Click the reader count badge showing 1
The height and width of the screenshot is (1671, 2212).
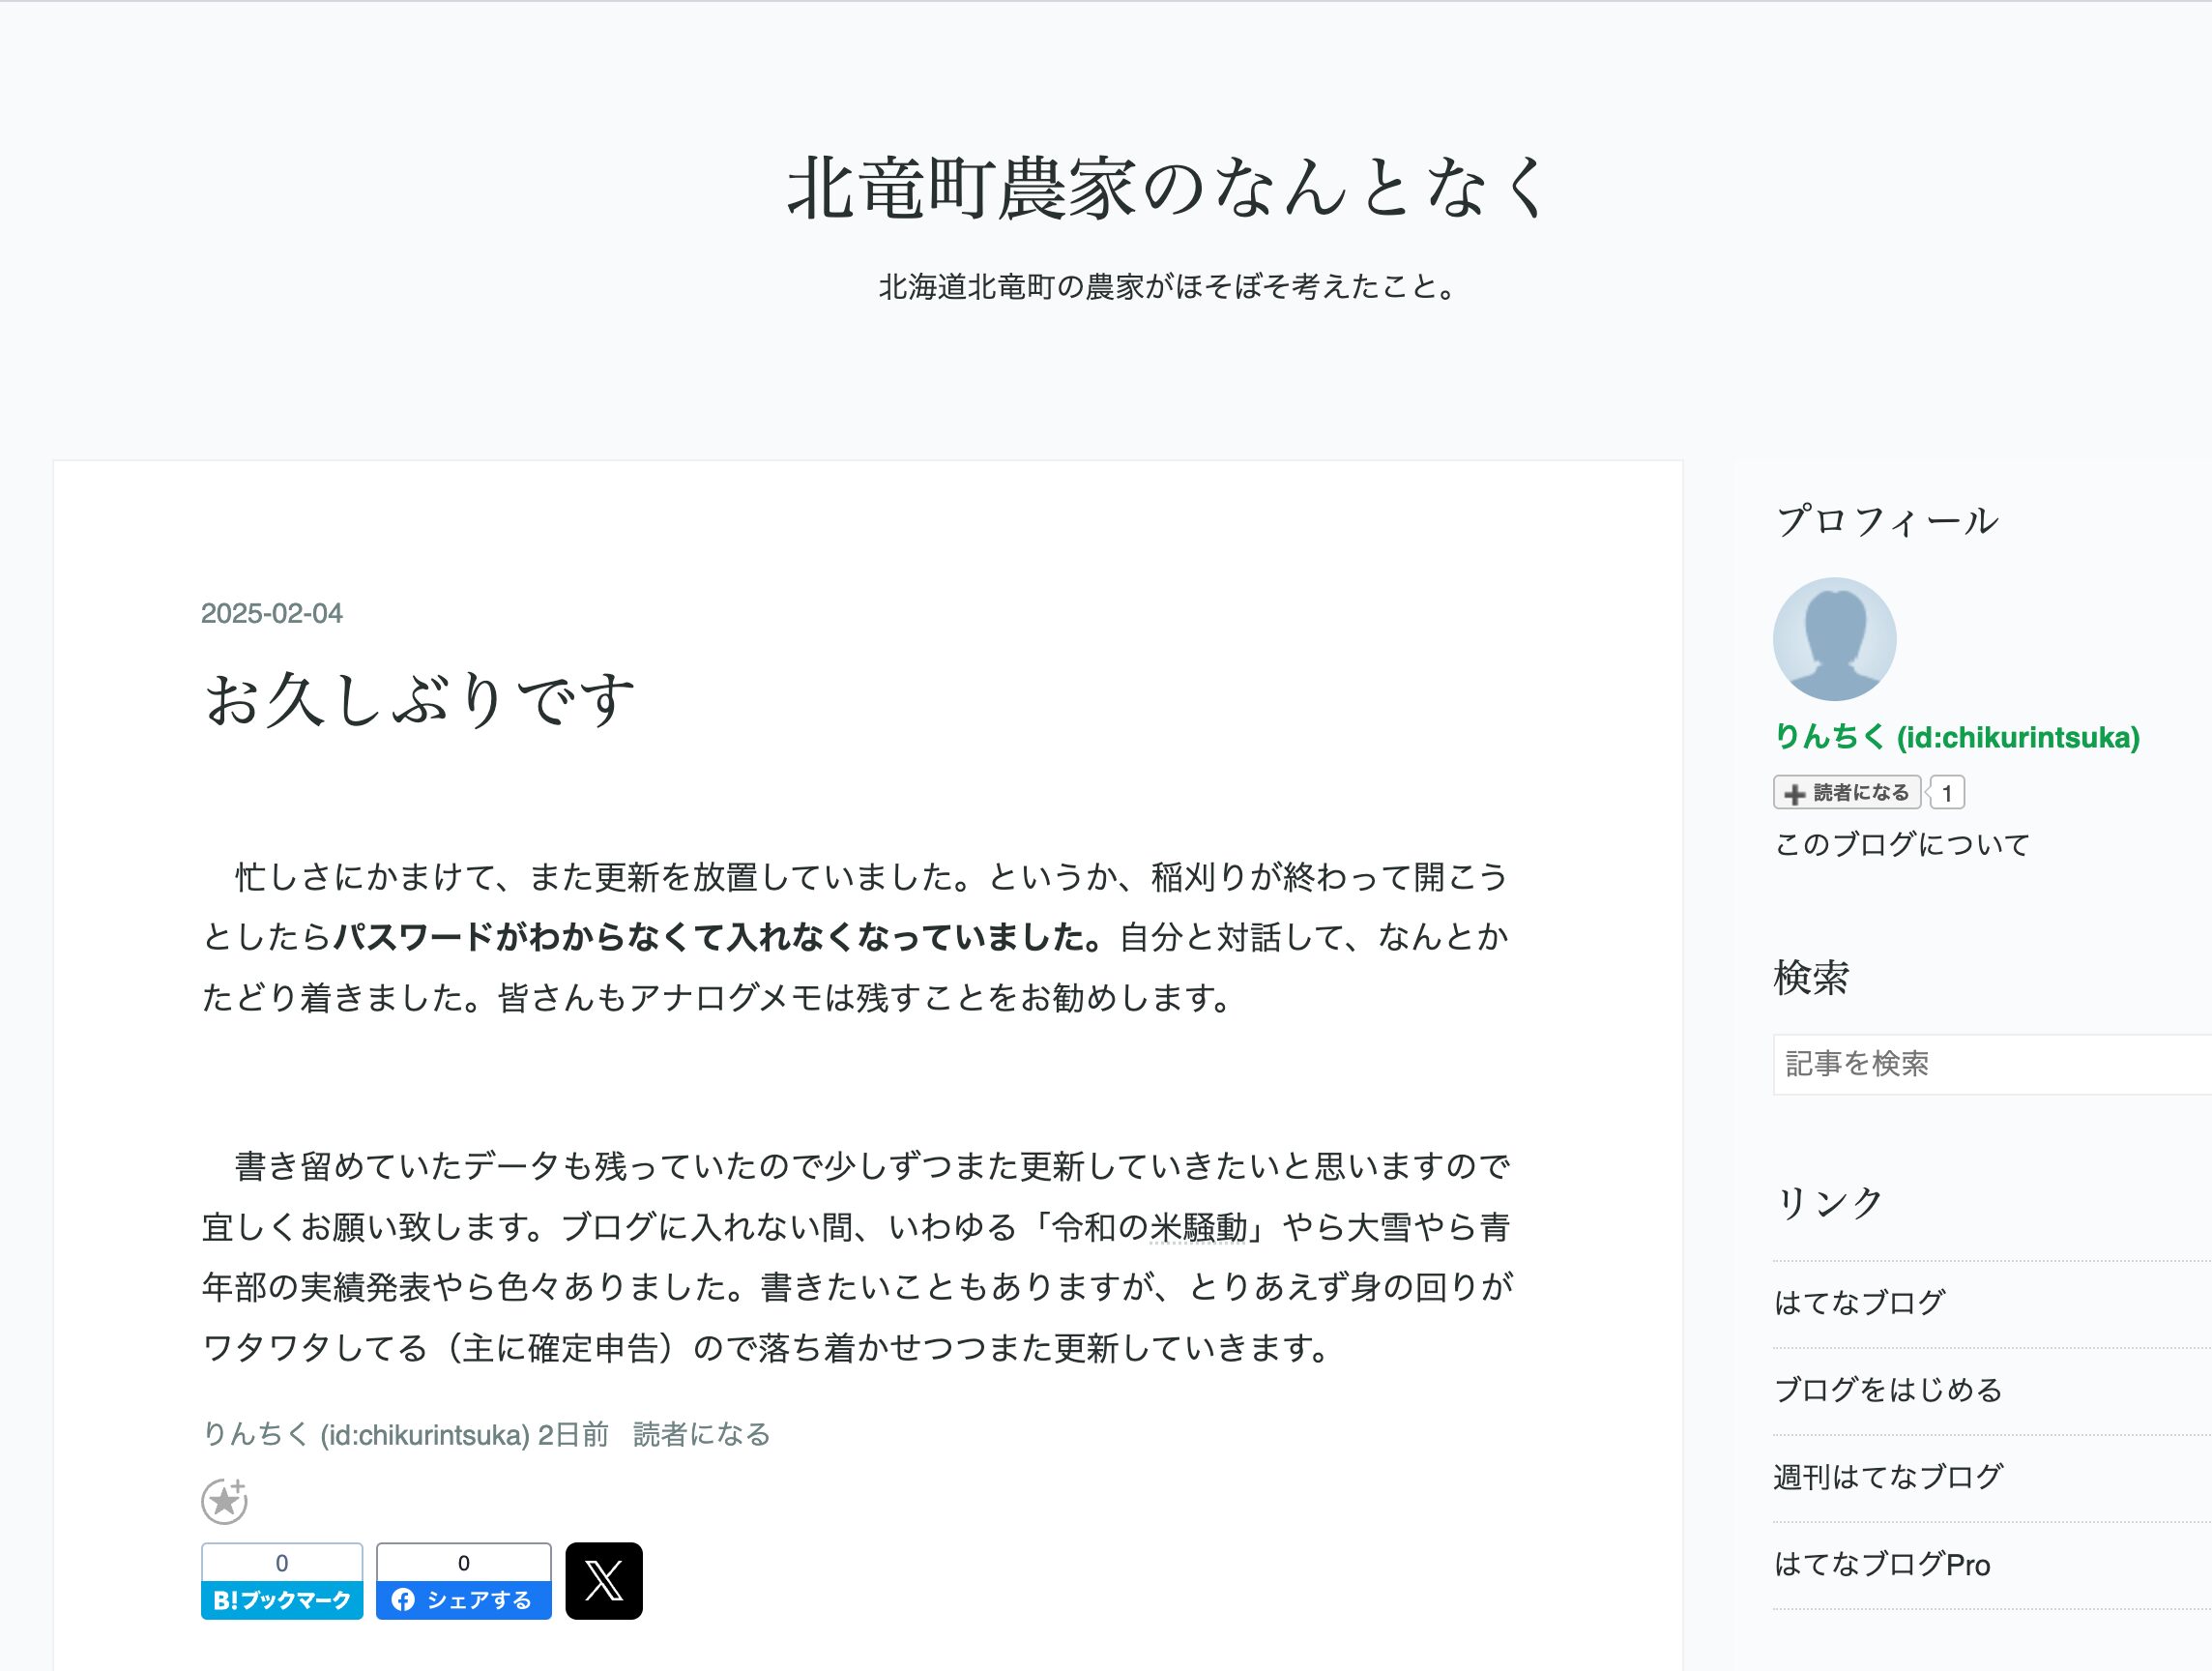(1946, 794)
